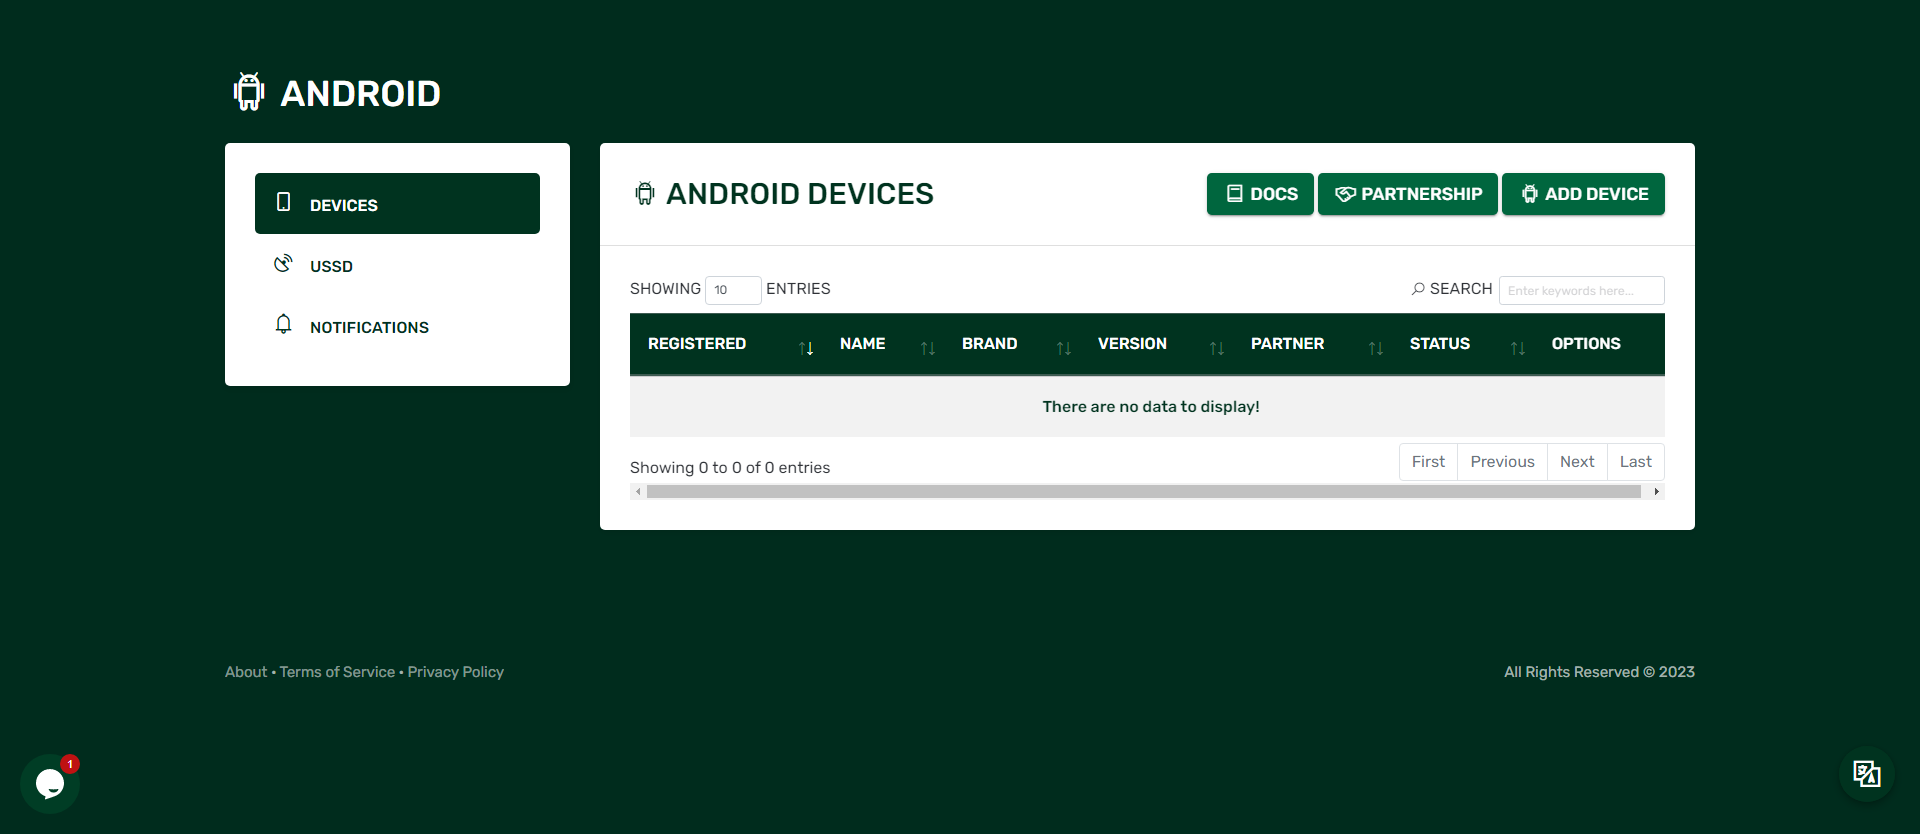The height and width of the screenshot is (834, 1920).
Task: Click the USSD call signal icon
Action: coord(284,263)
